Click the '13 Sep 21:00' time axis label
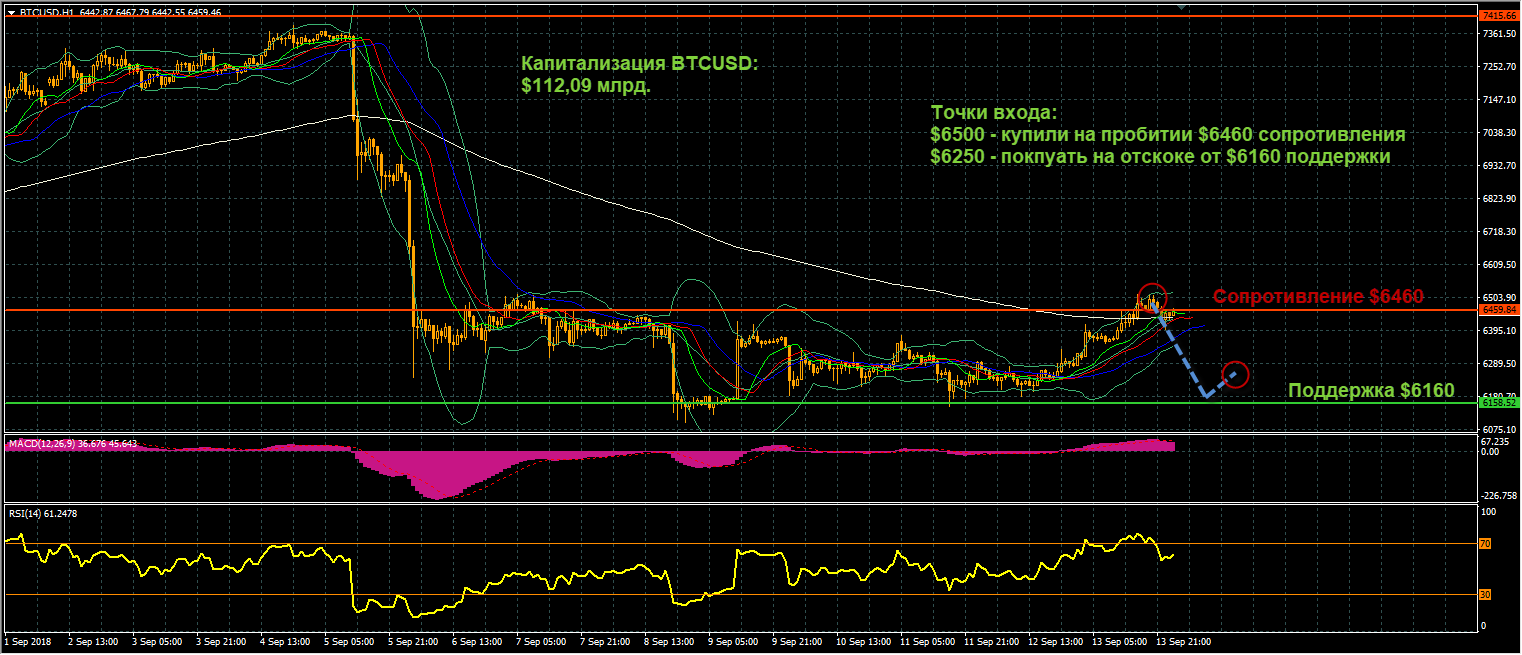 pos(1182,640)
